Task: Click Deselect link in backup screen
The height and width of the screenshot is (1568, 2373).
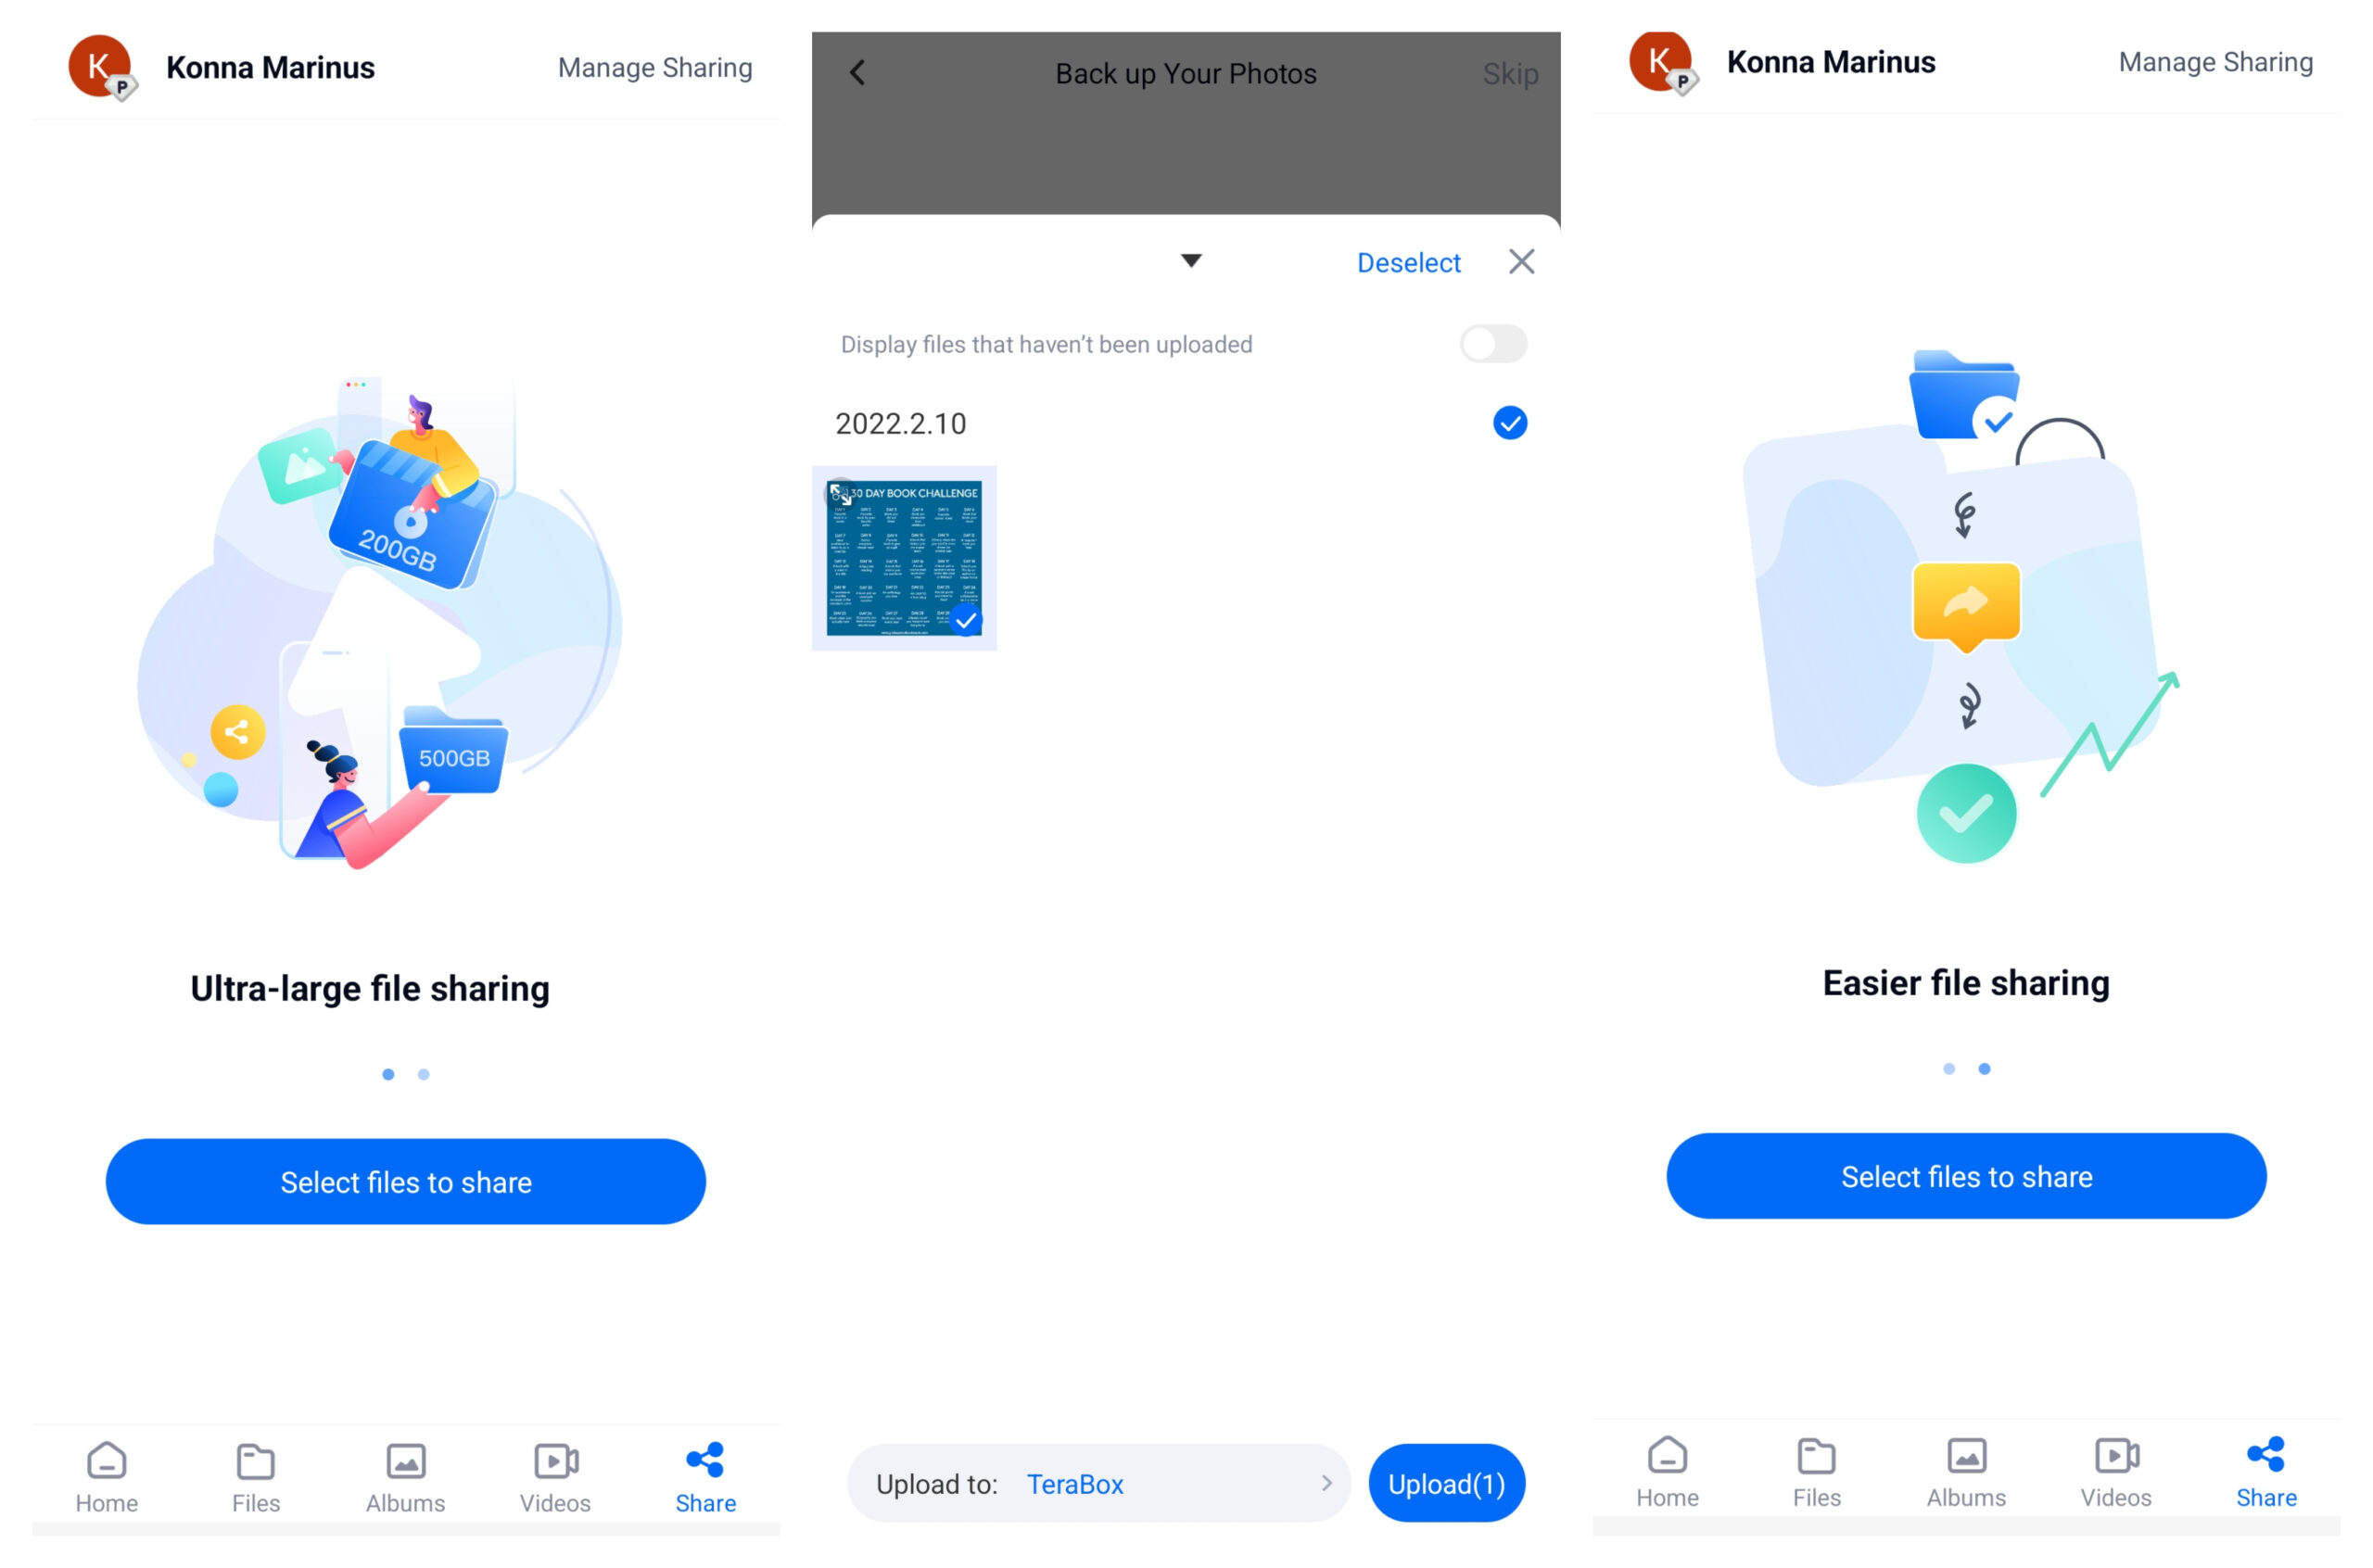Action: coord(1407,262)
